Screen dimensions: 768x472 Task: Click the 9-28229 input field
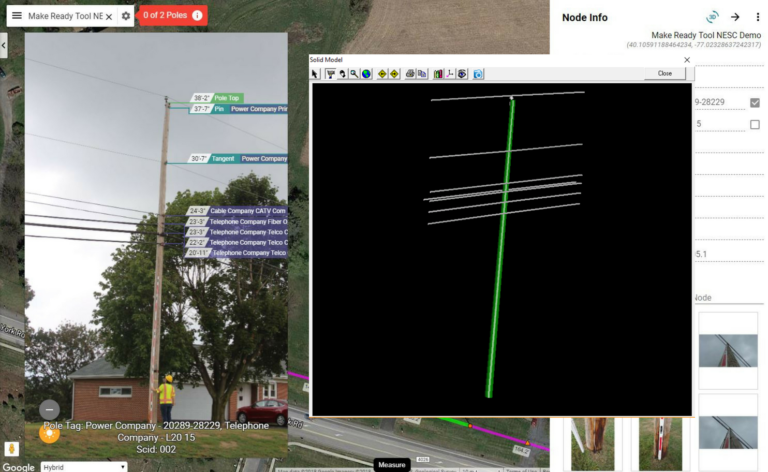[719, 102]
